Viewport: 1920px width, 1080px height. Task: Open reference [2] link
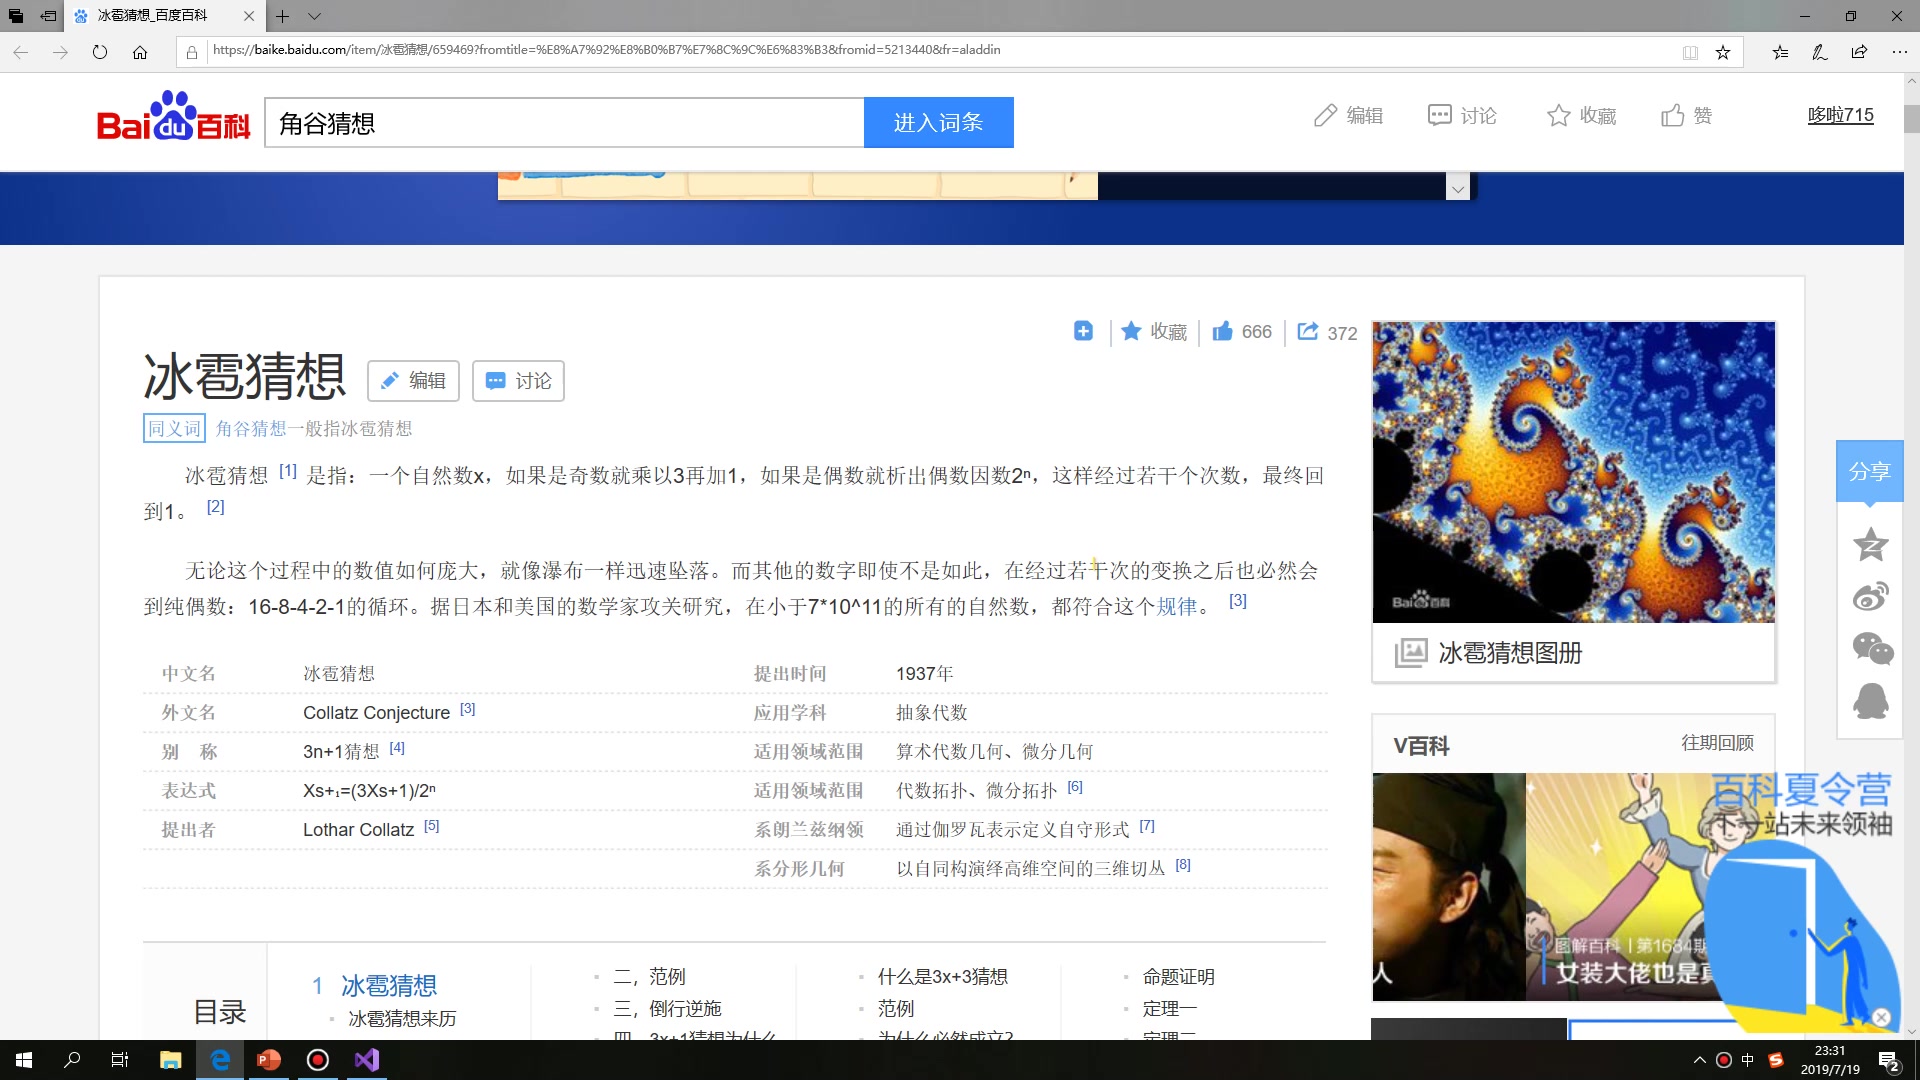click(x=216, y=507)
